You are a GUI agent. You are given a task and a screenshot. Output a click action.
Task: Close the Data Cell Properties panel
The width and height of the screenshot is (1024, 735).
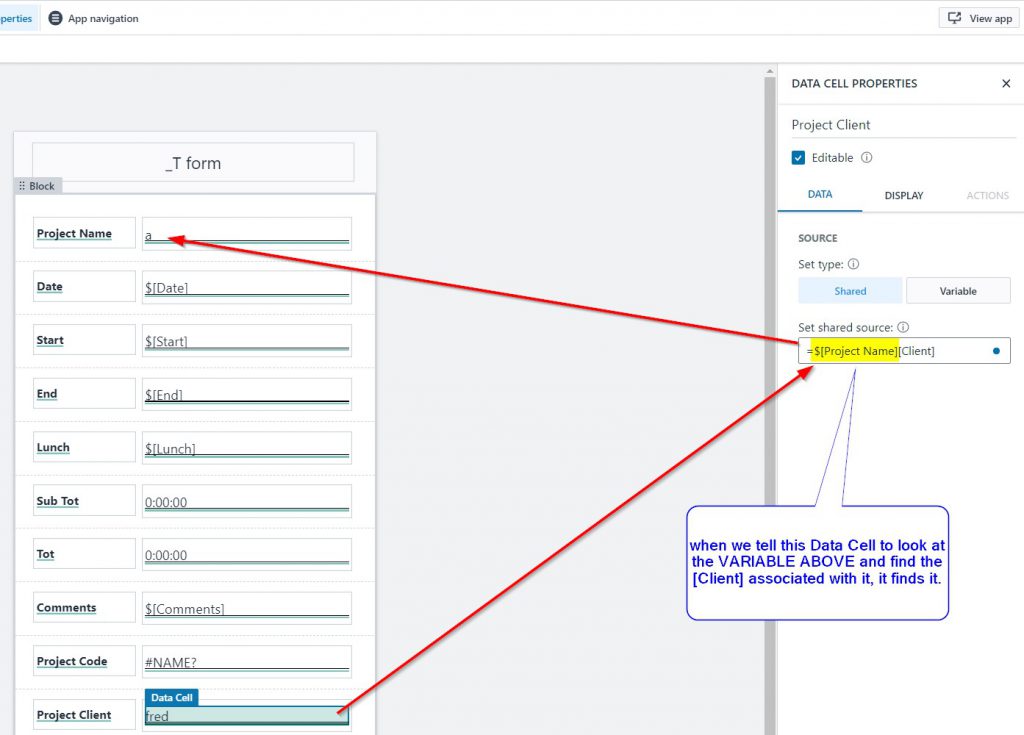pos(1006,84)
